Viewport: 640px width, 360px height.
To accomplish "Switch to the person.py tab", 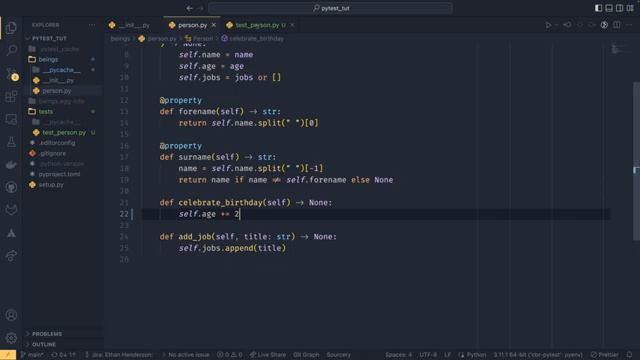I will click(192, 25).
